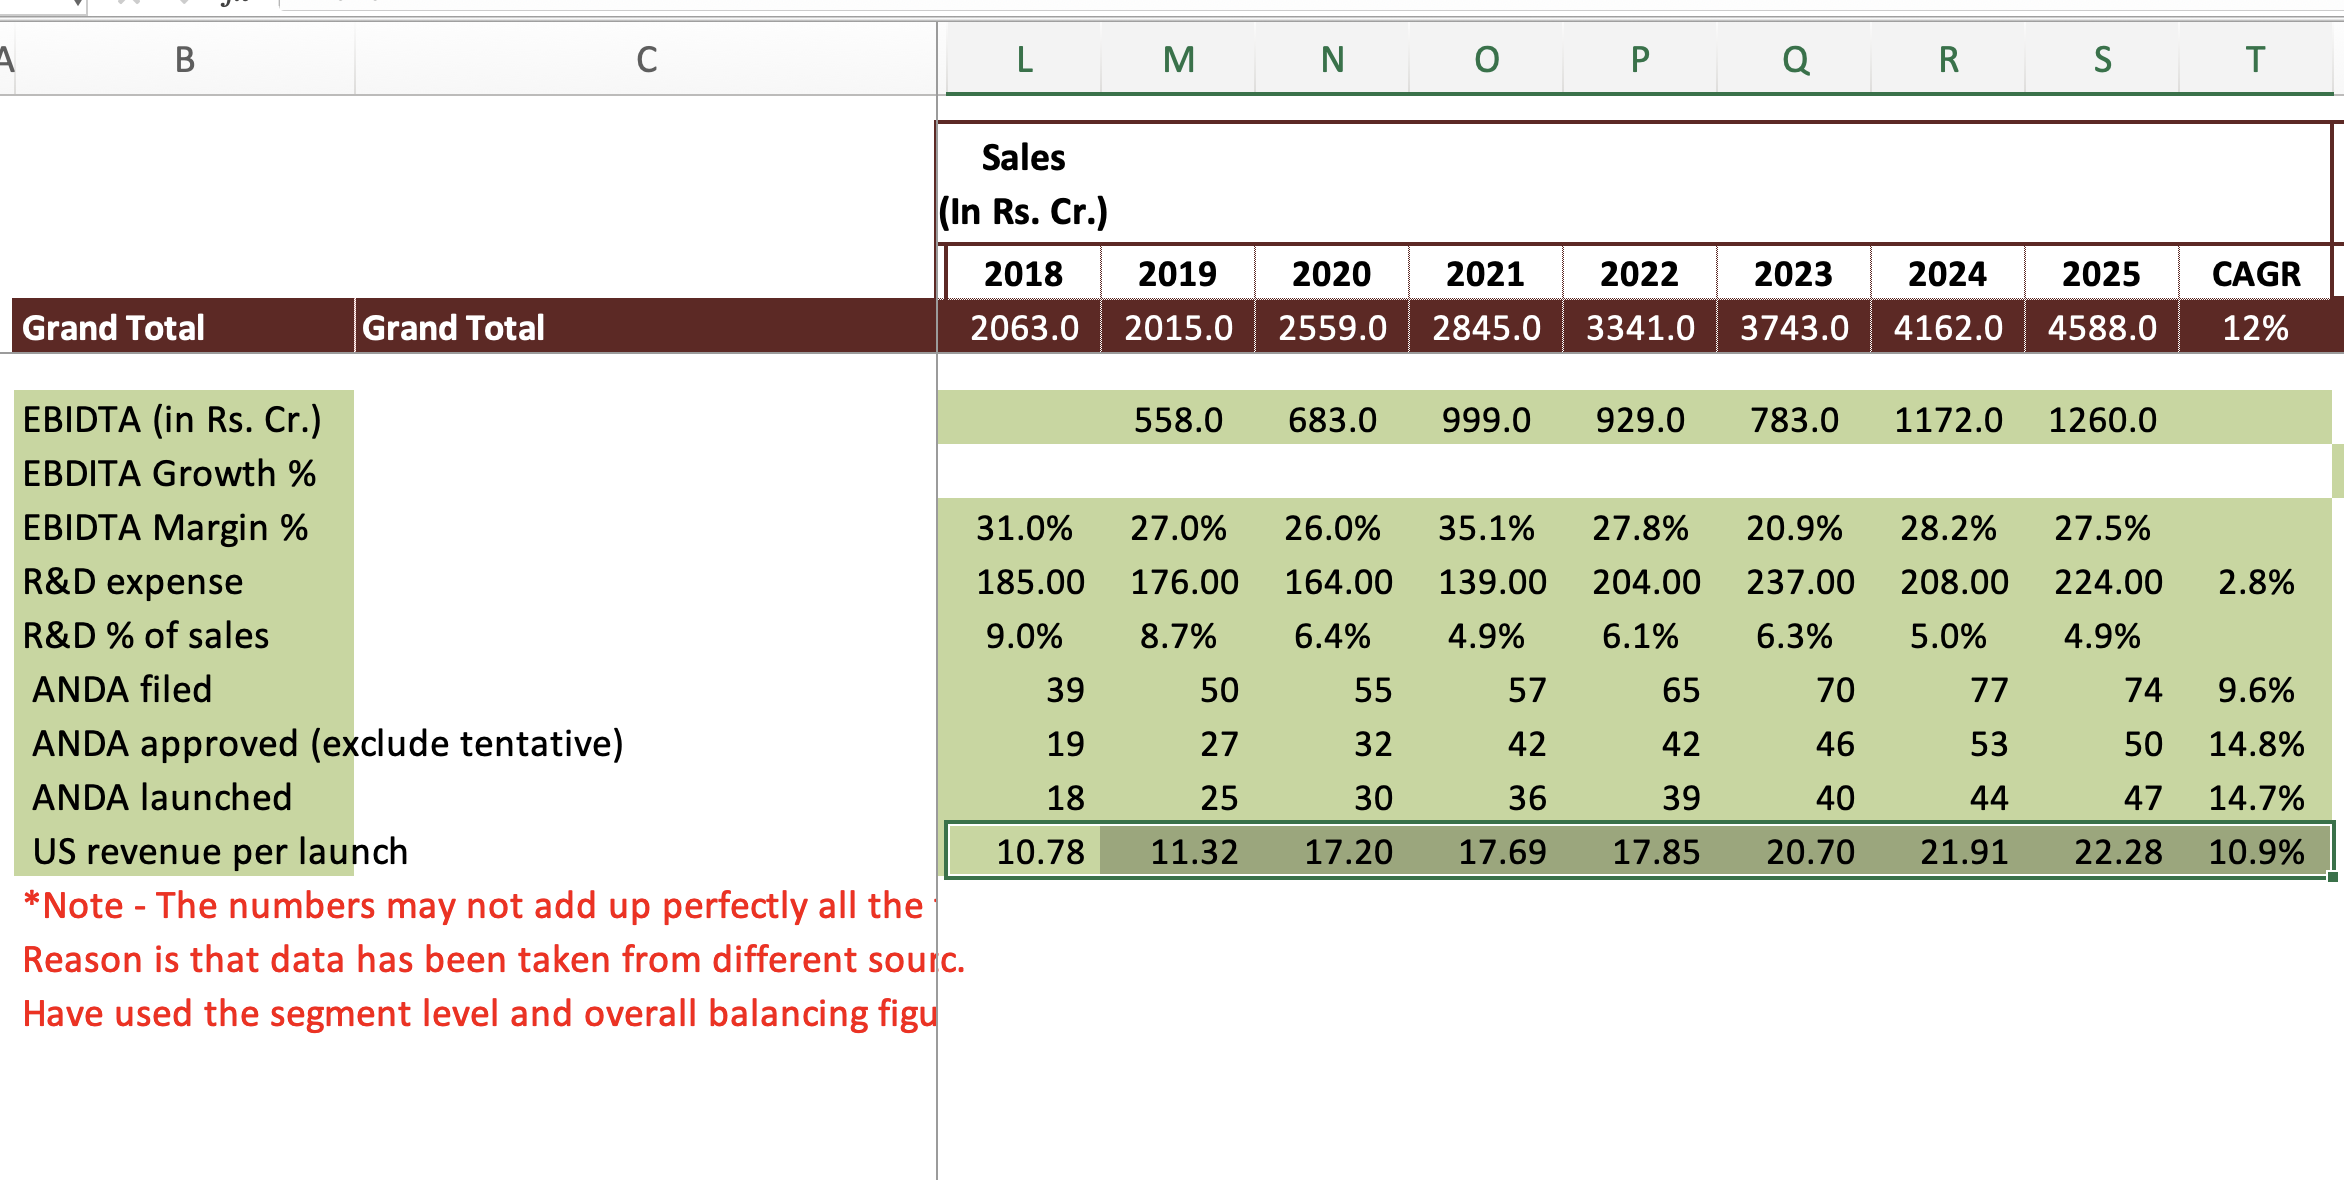Click the 2025 Grand Total cell 4588.0
This screenshot has height=1180, width=2344.
2101,328
